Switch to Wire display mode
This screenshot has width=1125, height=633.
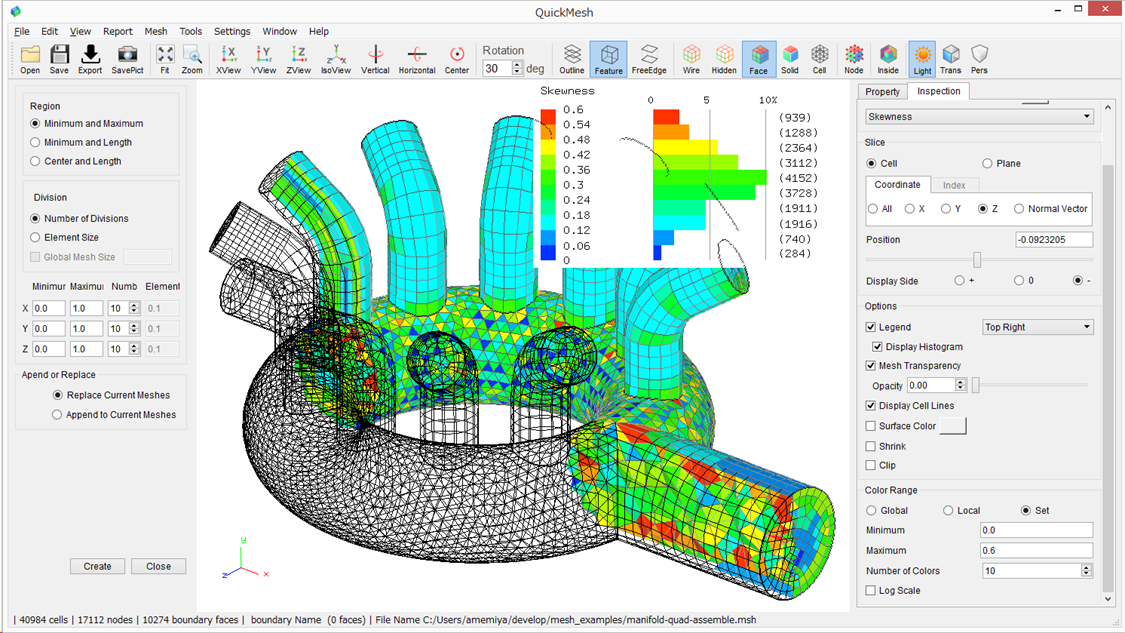(691, 59)
